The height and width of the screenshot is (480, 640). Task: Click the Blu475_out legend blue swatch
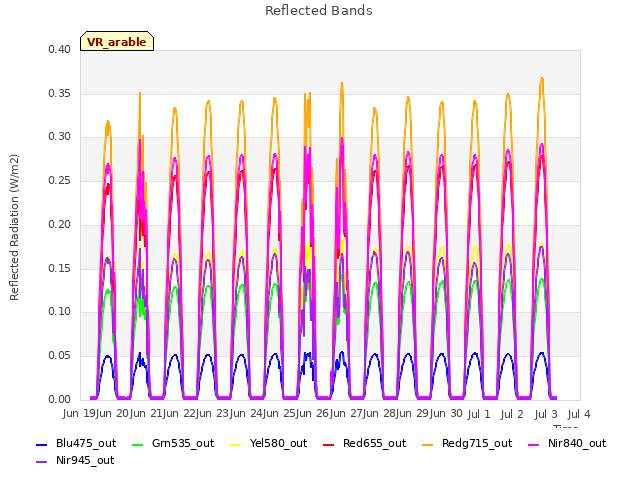click(x=42, y=444)
